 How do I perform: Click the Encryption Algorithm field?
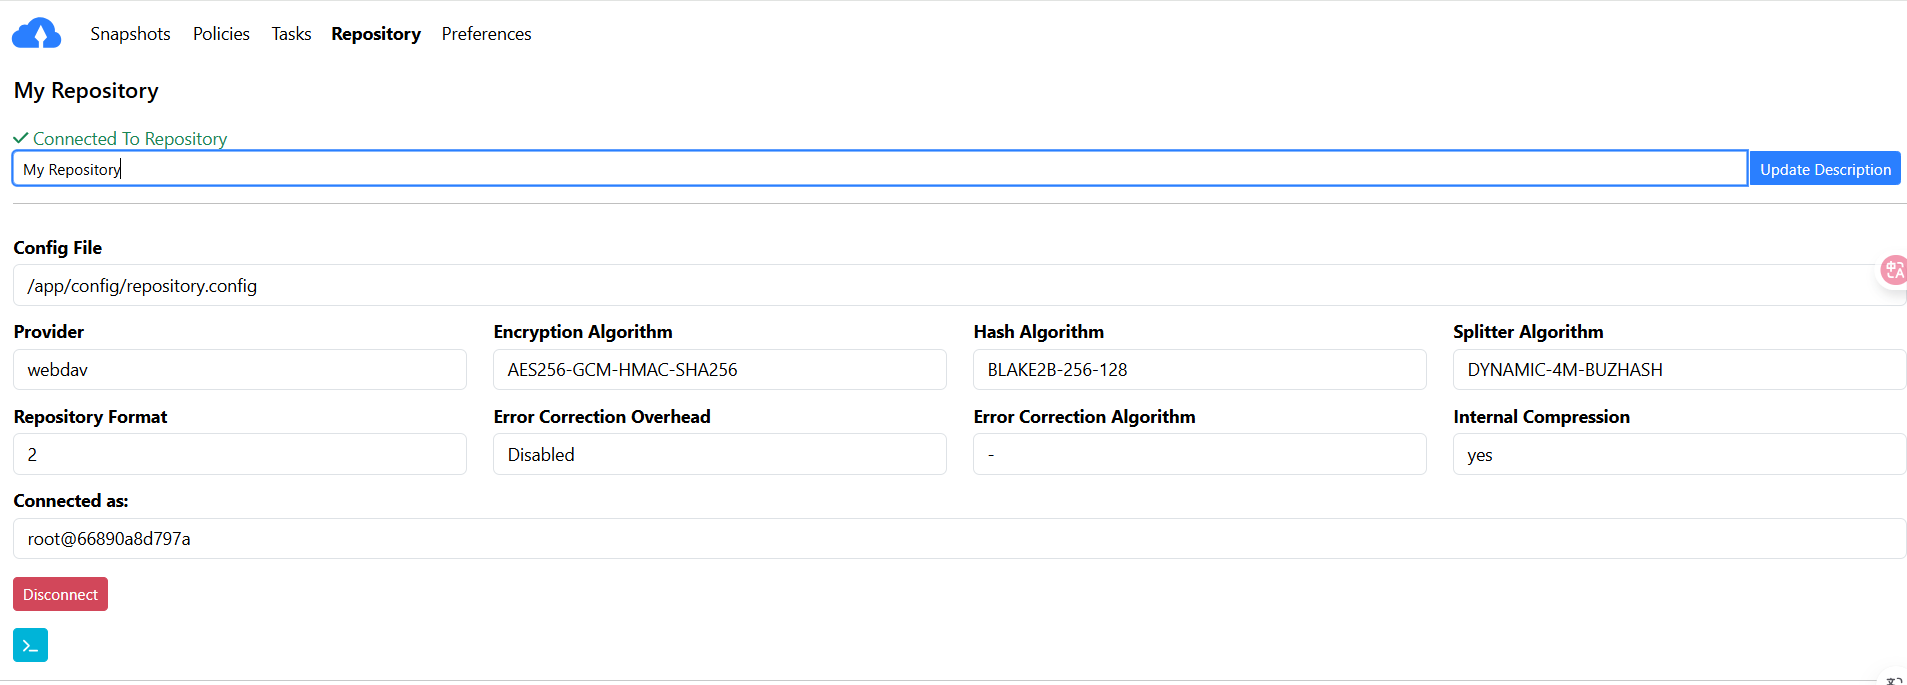pyautogui.click(x=720, y=370)
